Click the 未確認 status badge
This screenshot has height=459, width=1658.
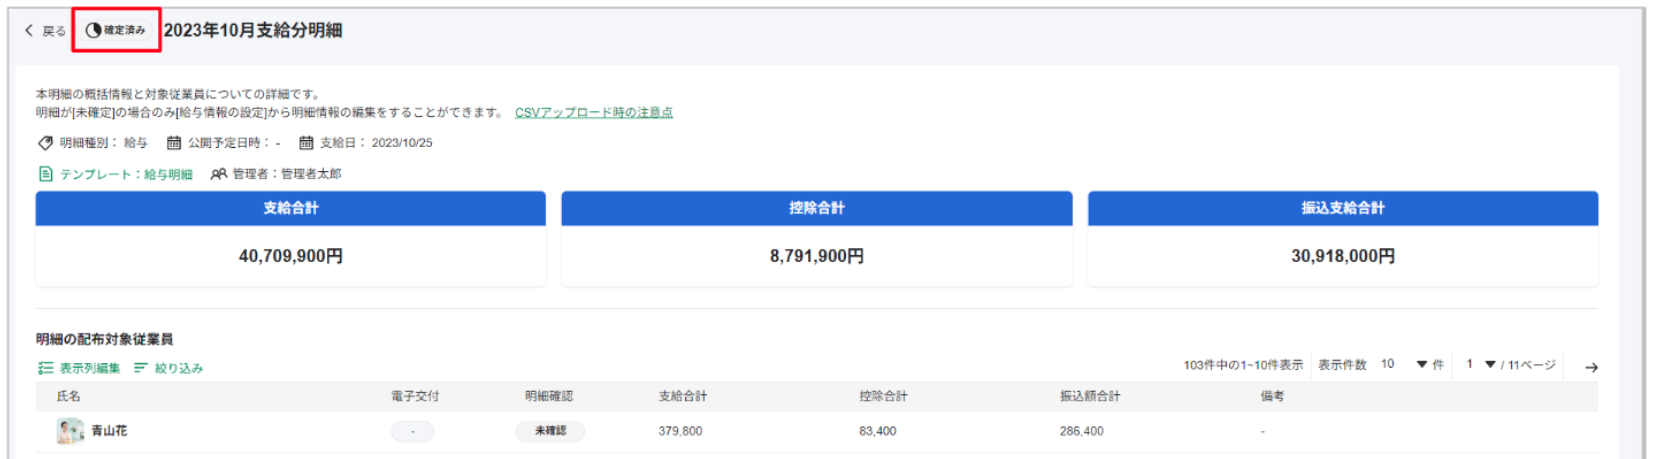pos(550,431)
